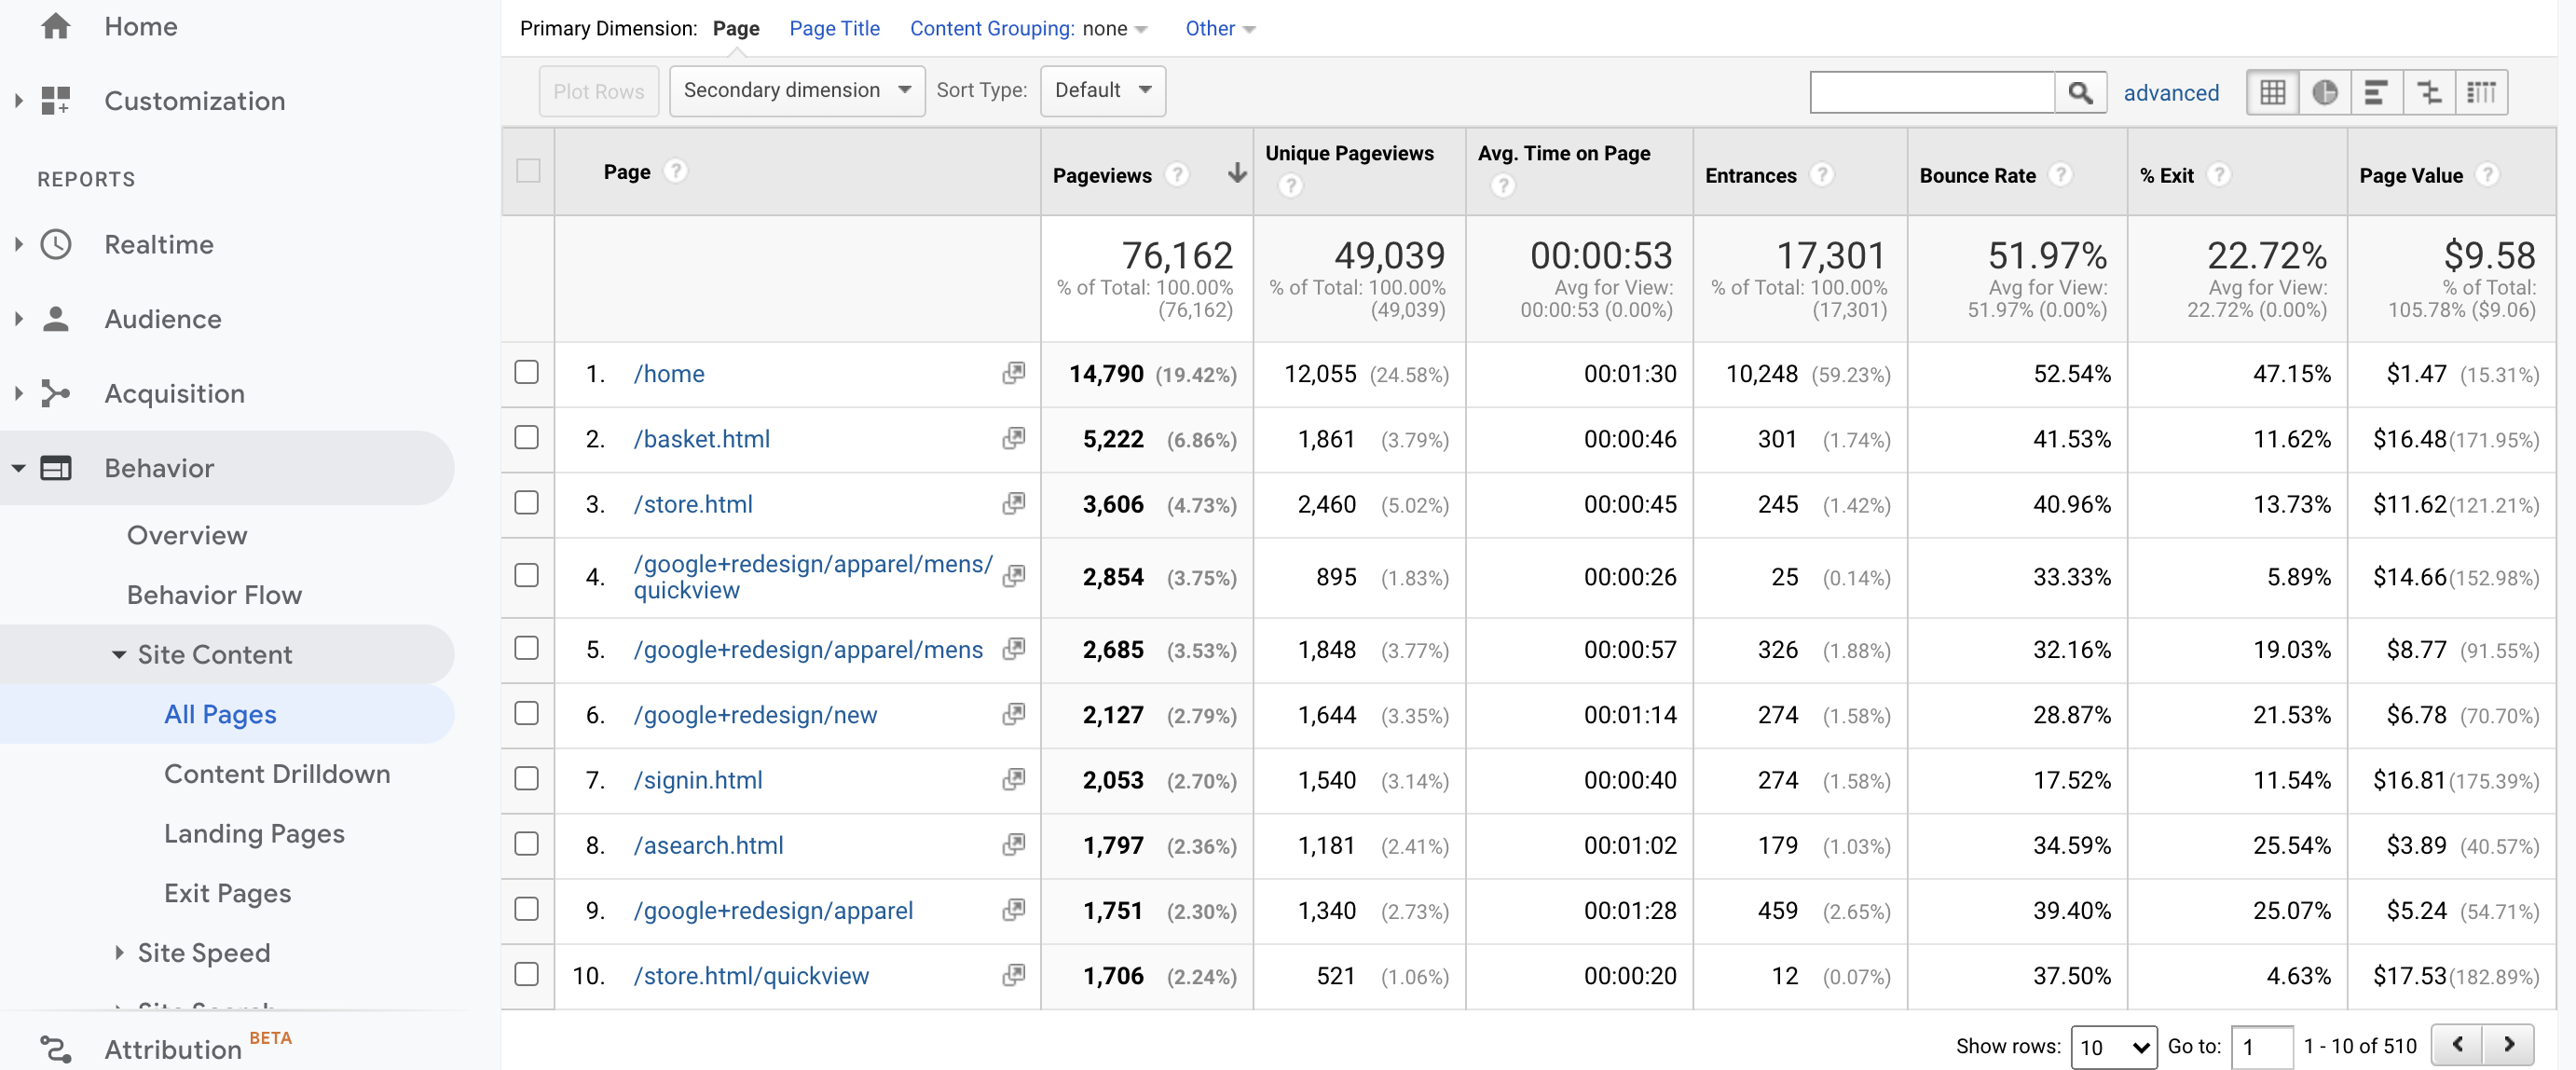Screen dimensions: 2576x1070
Task: Check the select-all rows checkbox in the header
Action: [528, 171]
